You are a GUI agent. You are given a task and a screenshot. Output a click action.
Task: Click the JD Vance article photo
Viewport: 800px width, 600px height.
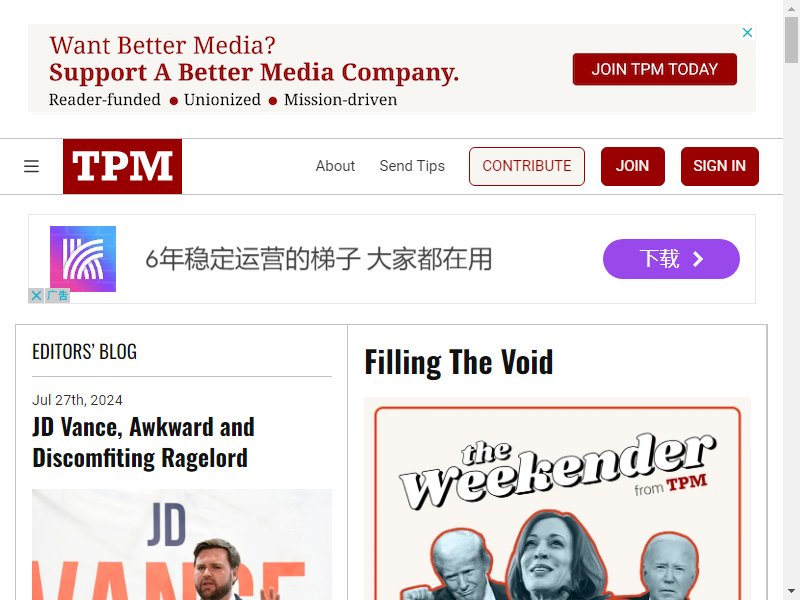click(x=182, y=544)
